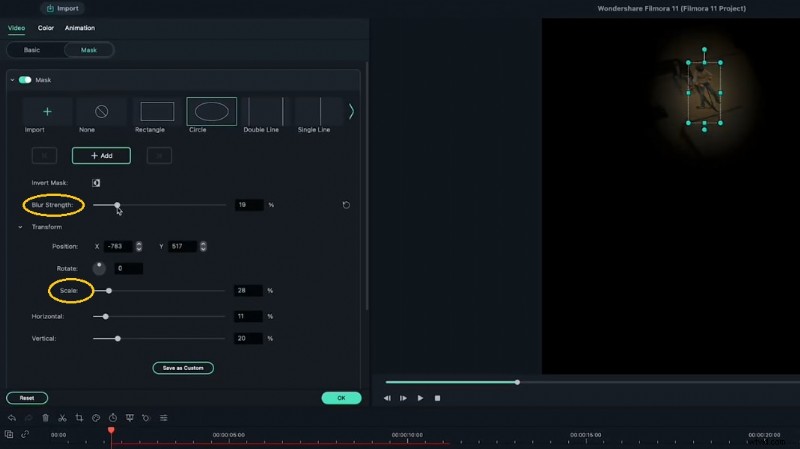The width and height of the screenshot is (800, 449).
Task: Choose the Rectangle mask shape
Action: (x=157, y=112)
